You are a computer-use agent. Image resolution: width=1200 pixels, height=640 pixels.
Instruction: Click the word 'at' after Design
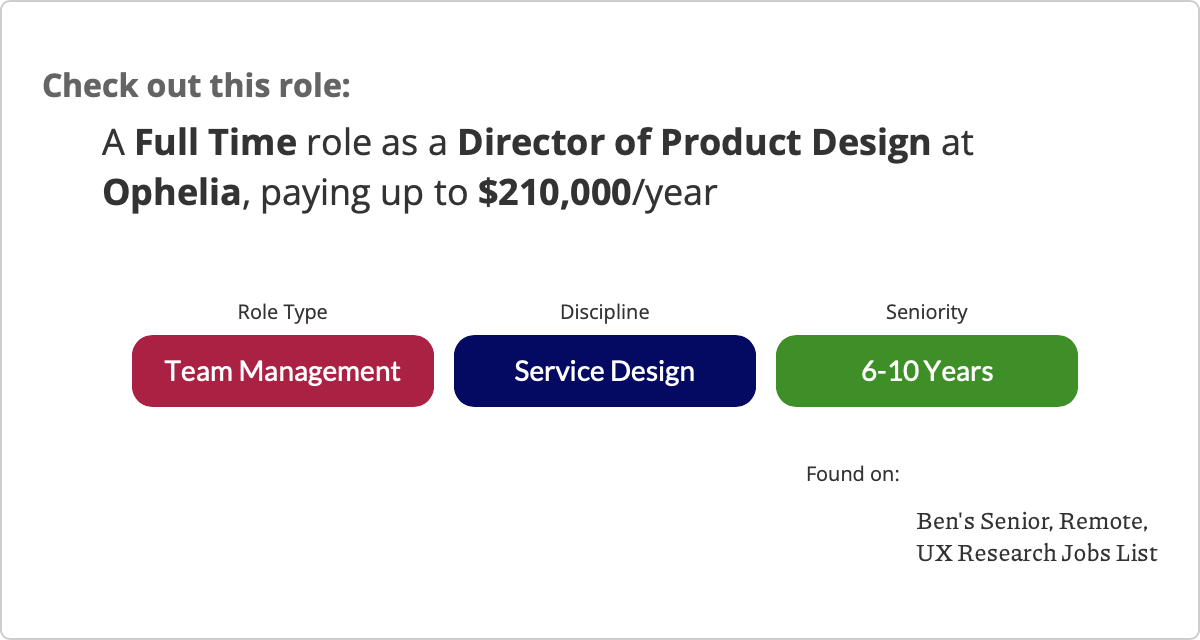[957, 144]
